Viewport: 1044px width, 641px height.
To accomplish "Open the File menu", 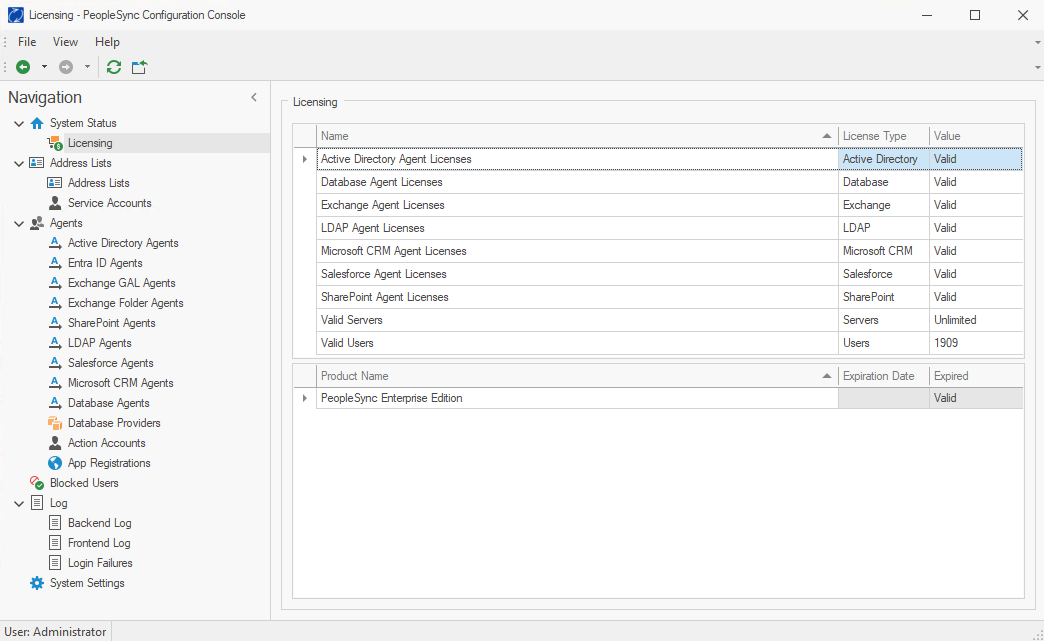I will click(x=27, y=42).
